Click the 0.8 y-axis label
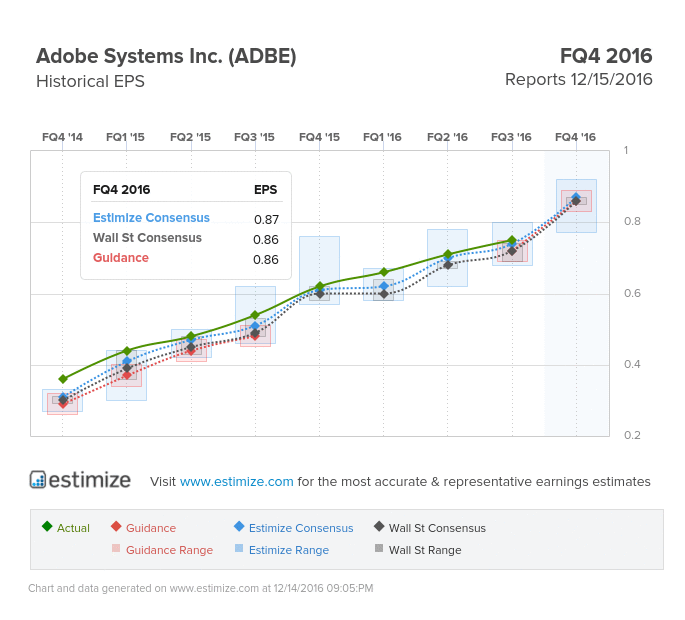Viewport: 685px width, 620px height. pyautogui.click(x=632, y=222)
